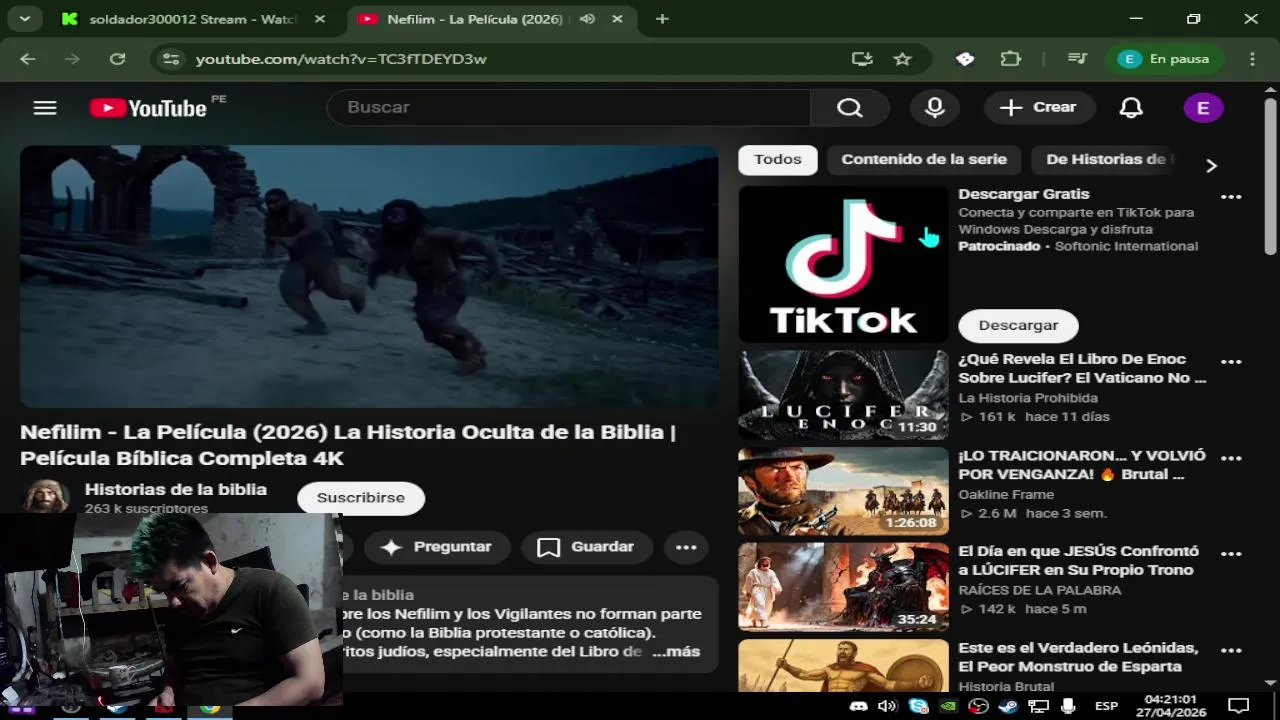
Task: Open the Chrome tab search dropdown
Action: 24,19
